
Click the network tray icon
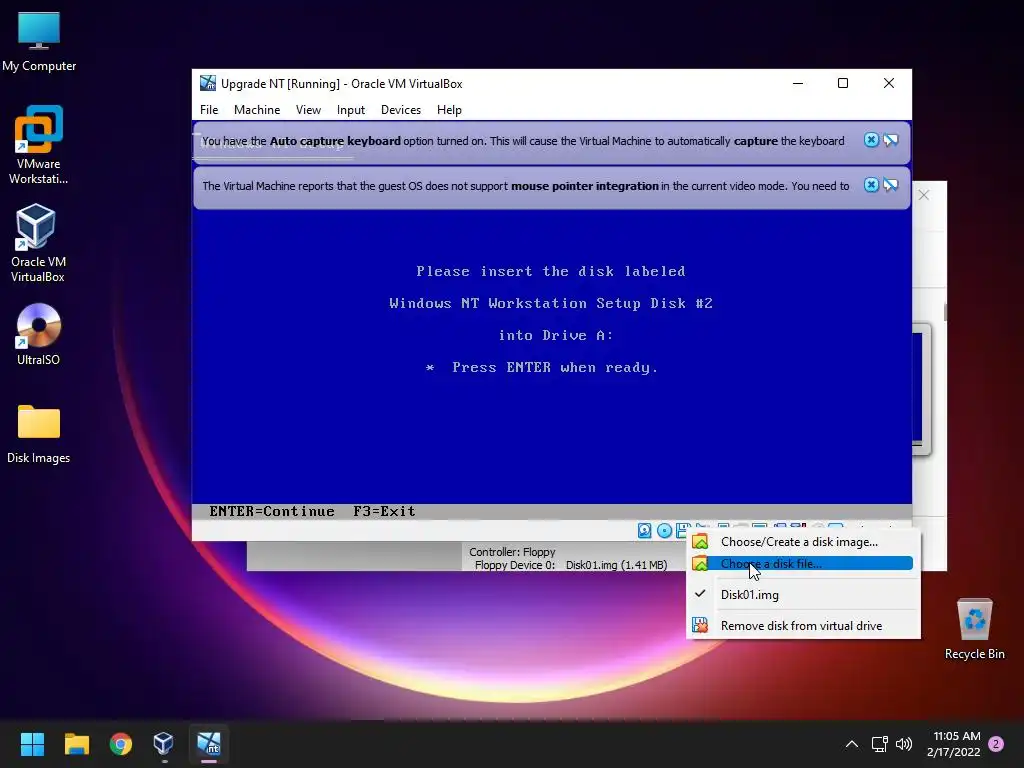pos(879,744)
